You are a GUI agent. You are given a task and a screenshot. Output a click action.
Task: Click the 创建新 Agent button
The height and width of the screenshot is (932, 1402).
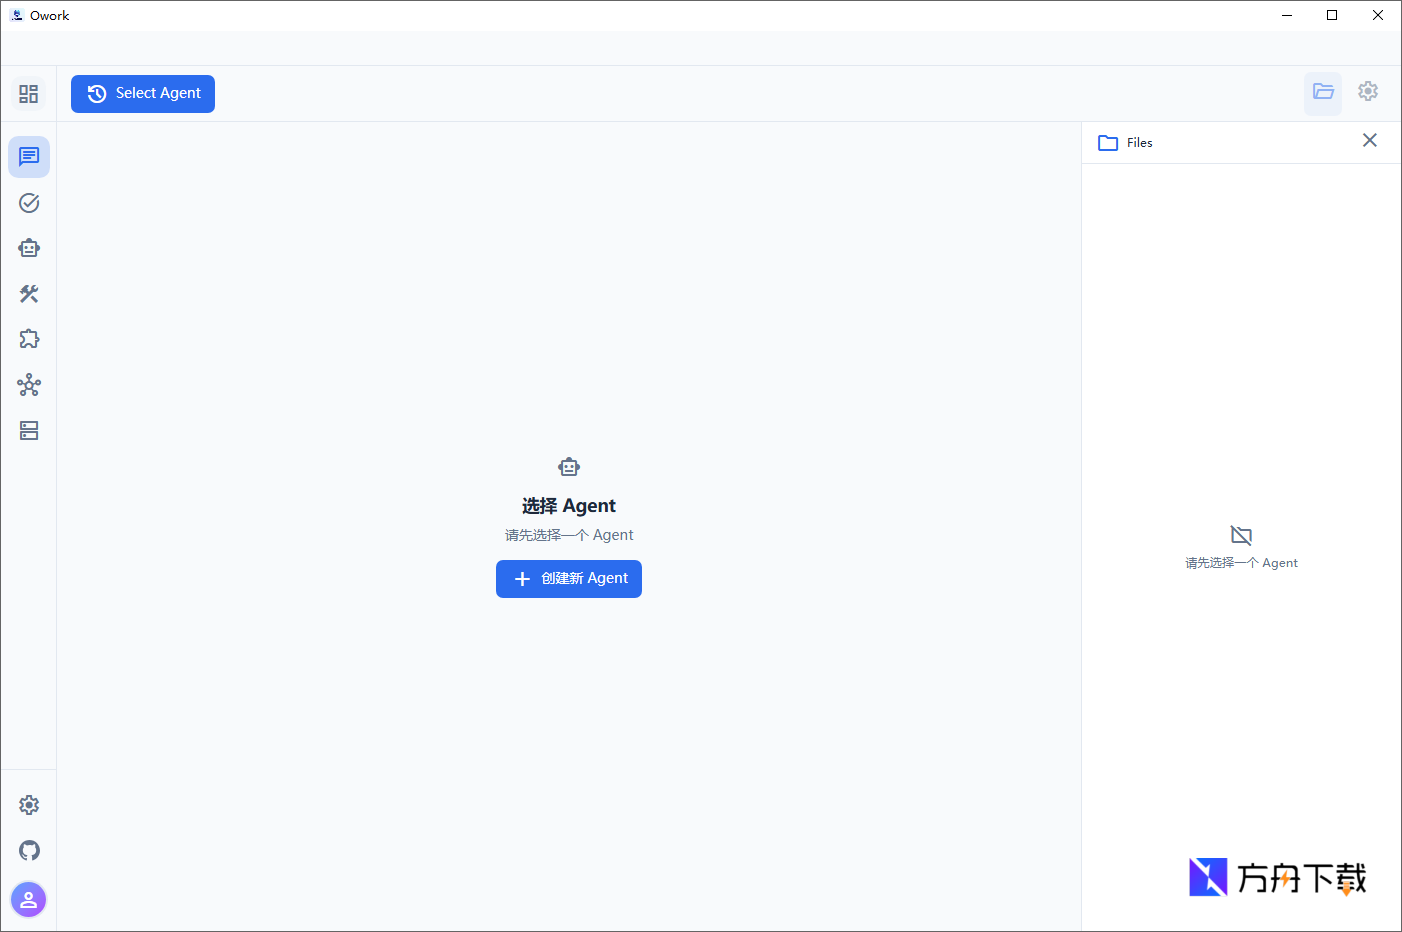[x=569, y=579]
